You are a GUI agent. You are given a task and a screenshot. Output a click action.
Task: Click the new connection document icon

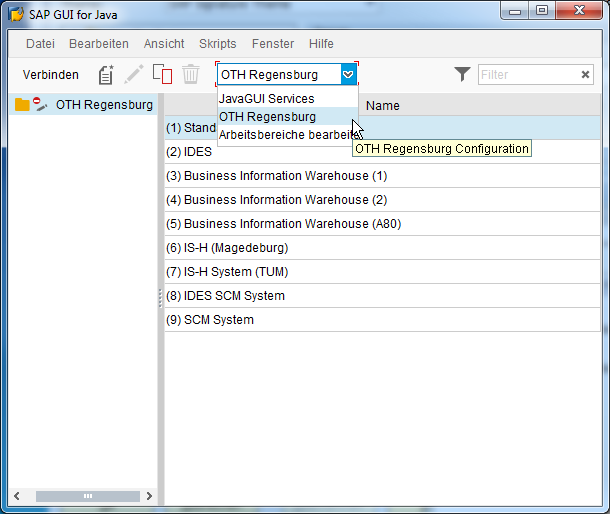(x=106, y=75)
